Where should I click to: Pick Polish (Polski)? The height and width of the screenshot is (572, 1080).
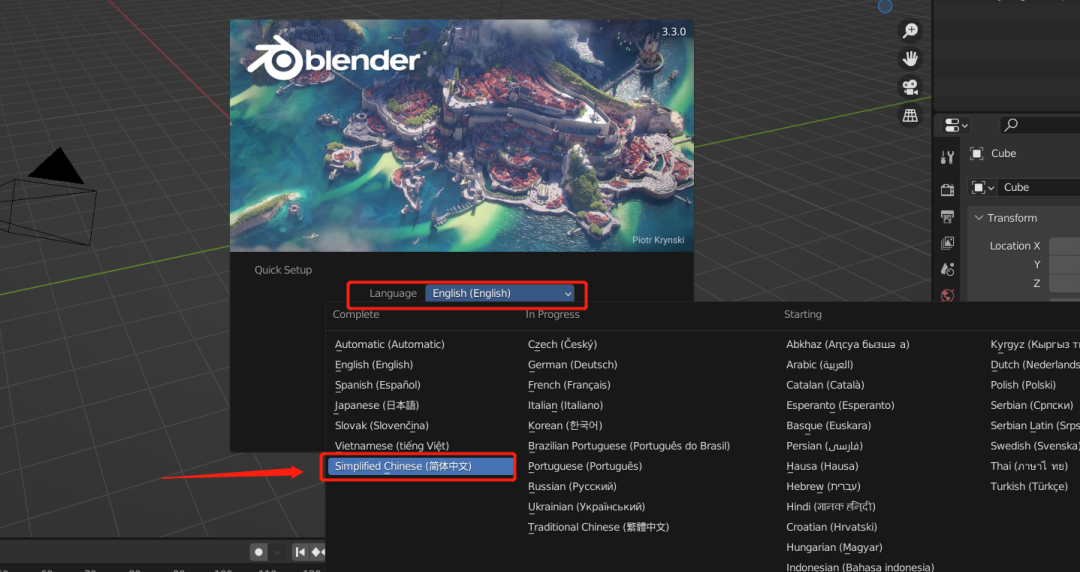coord(1023,385)
